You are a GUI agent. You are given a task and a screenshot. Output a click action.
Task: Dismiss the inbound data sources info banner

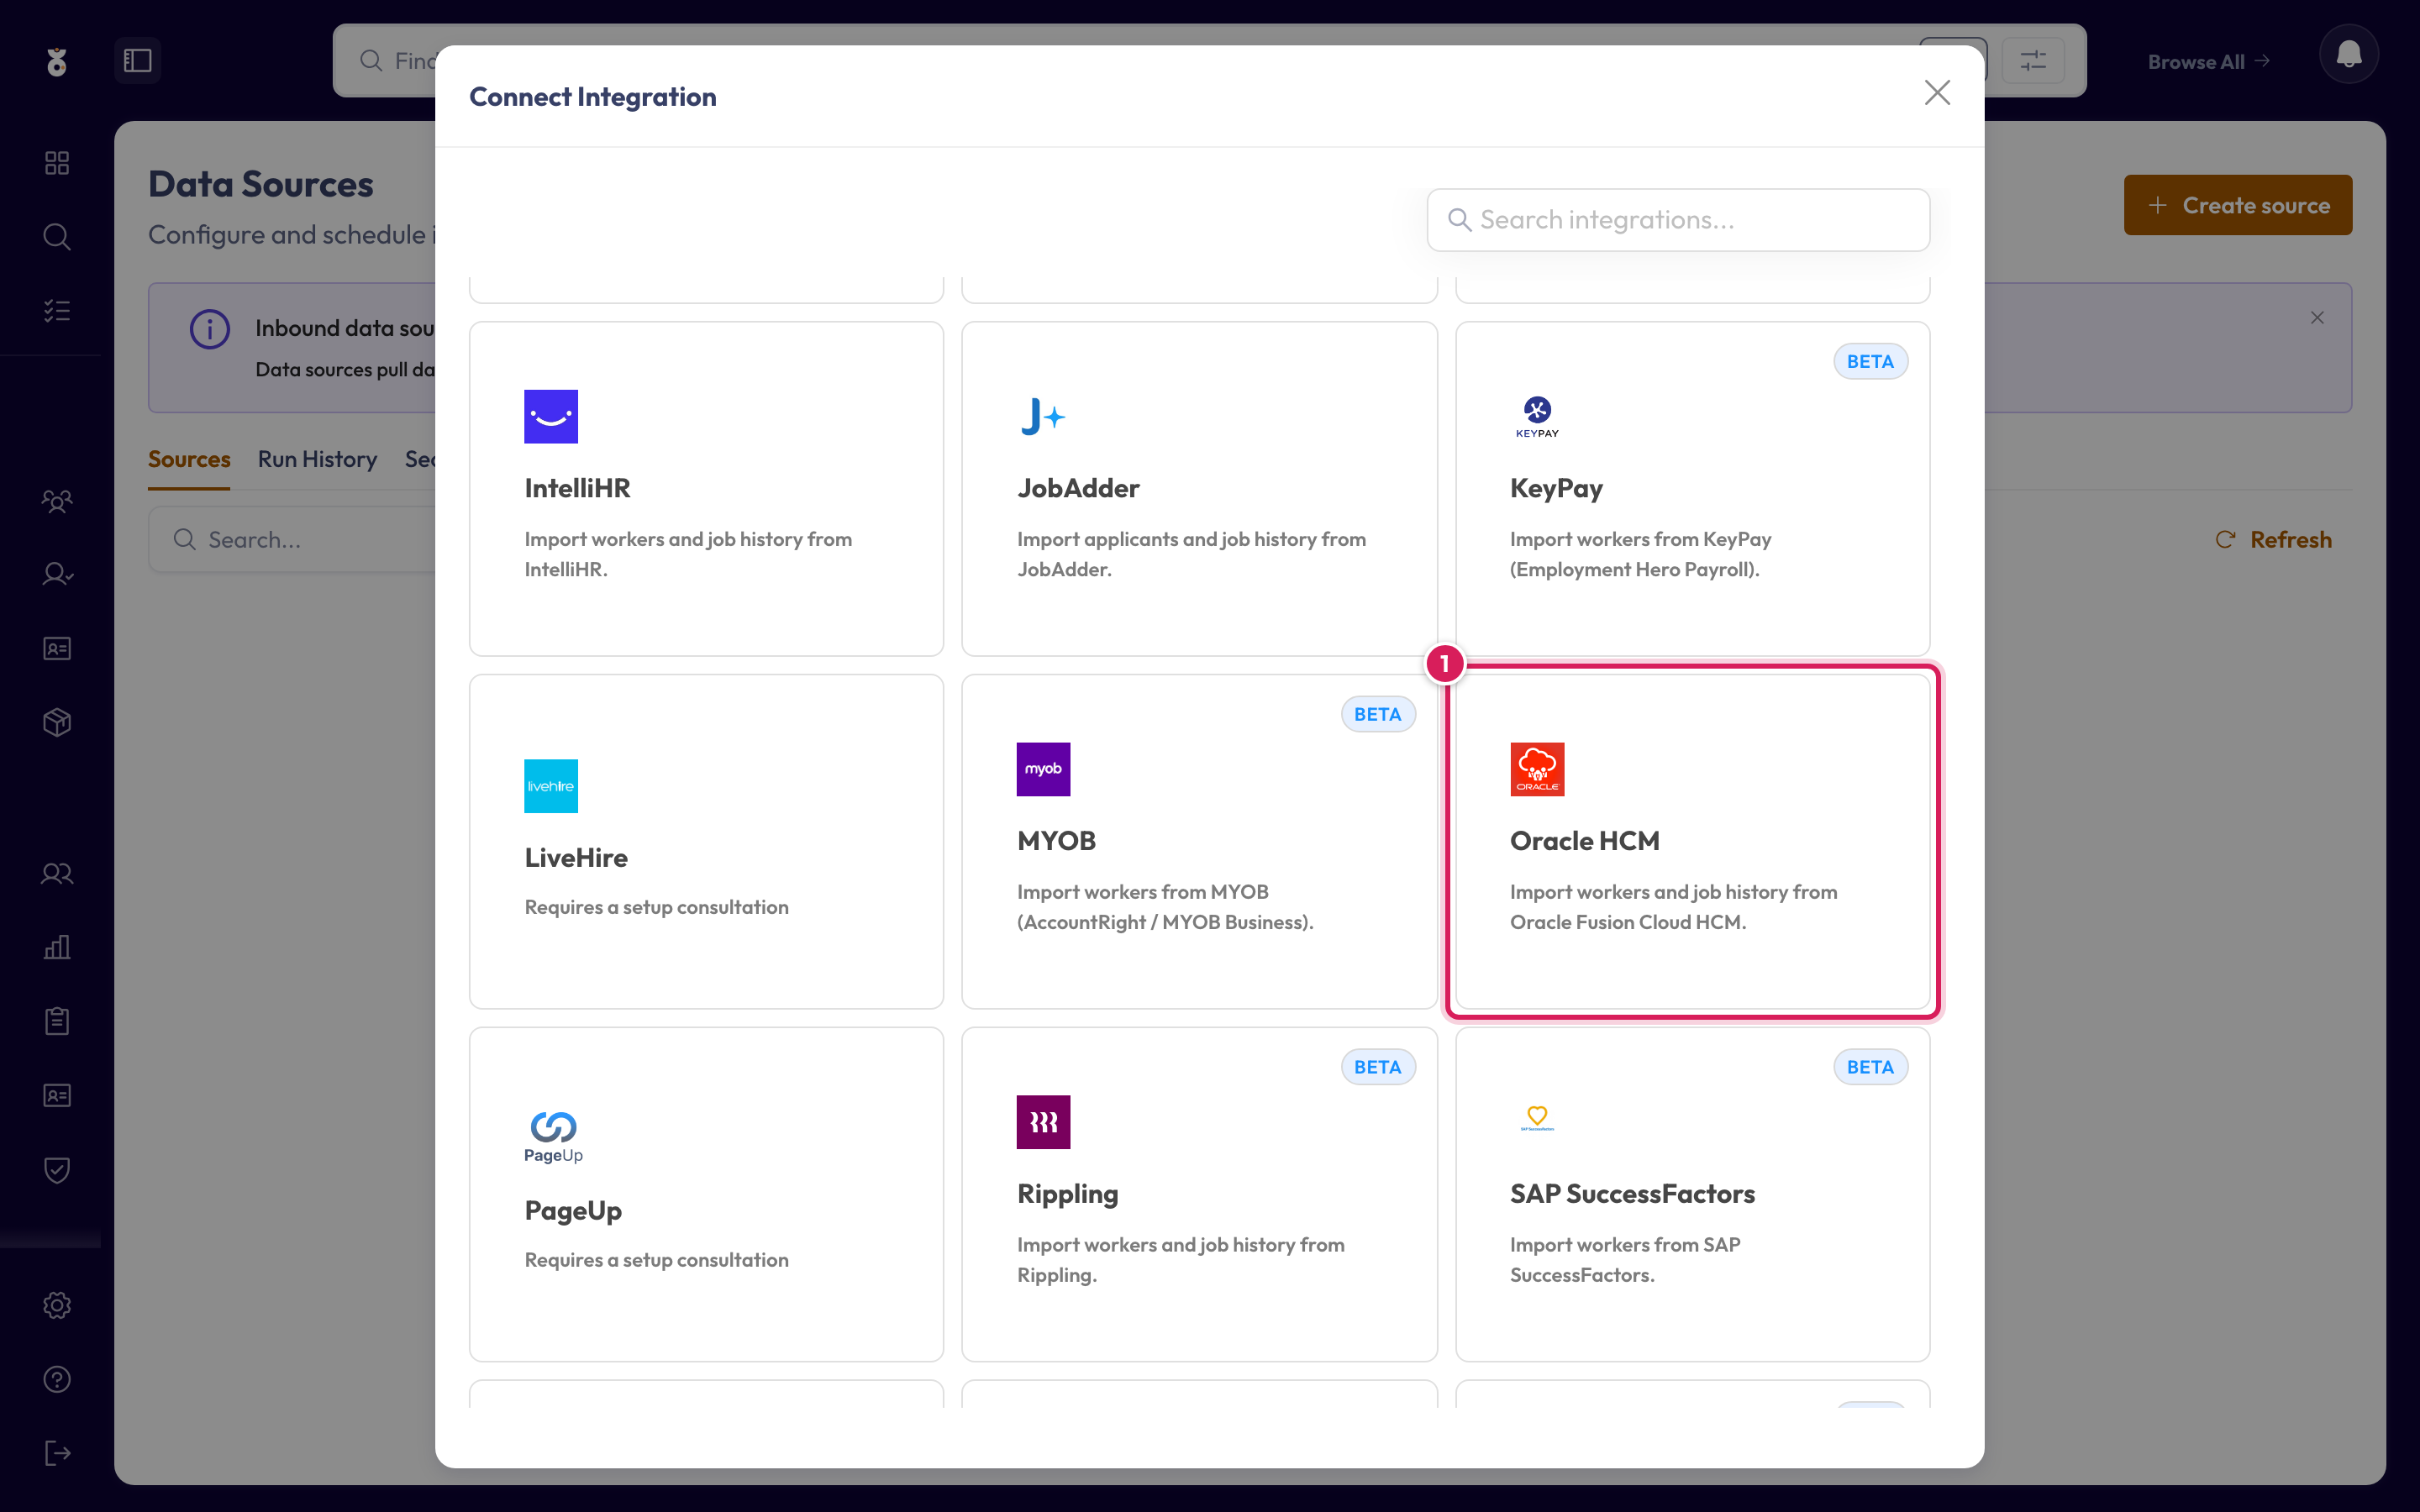(x=2317, y=318)
